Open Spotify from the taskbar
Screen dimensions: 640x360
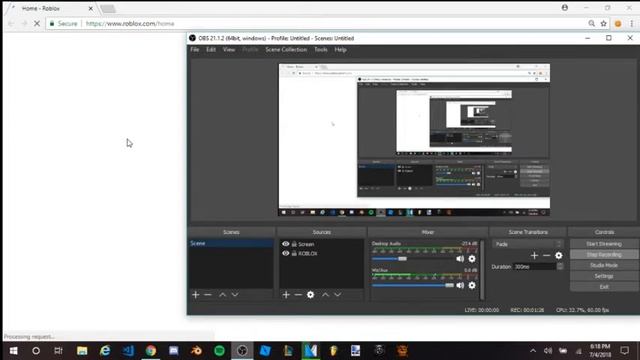pyautogui.click(x=219, y=351)
